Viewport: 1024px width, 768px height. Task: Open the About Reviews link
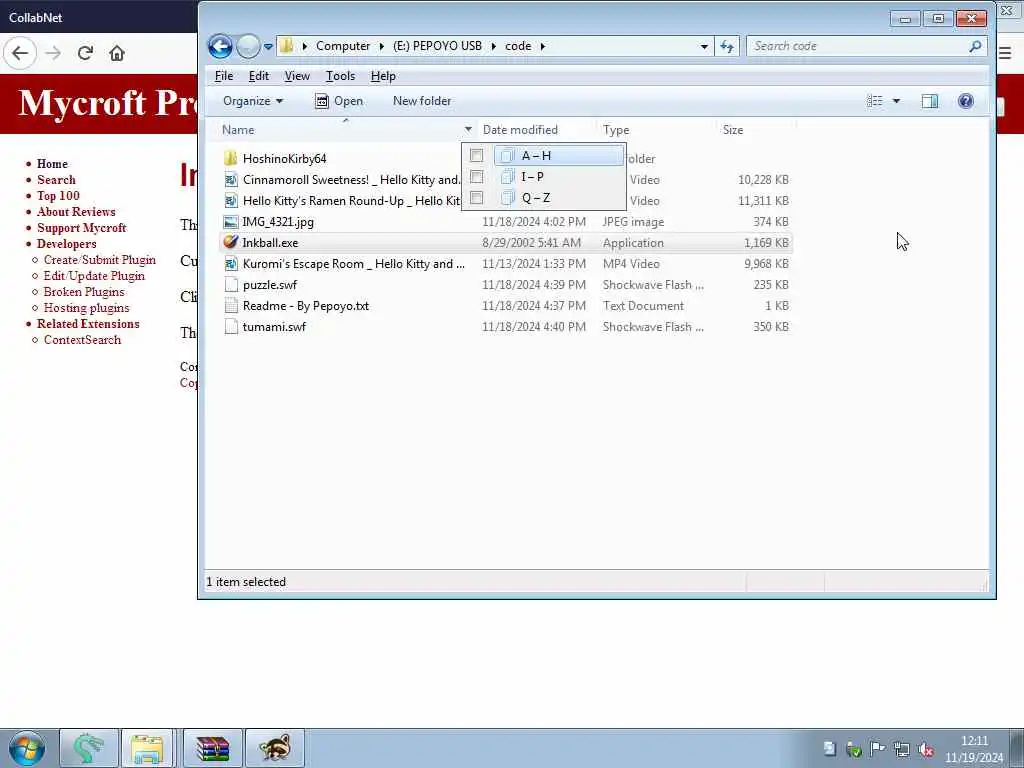click(76, 212)
